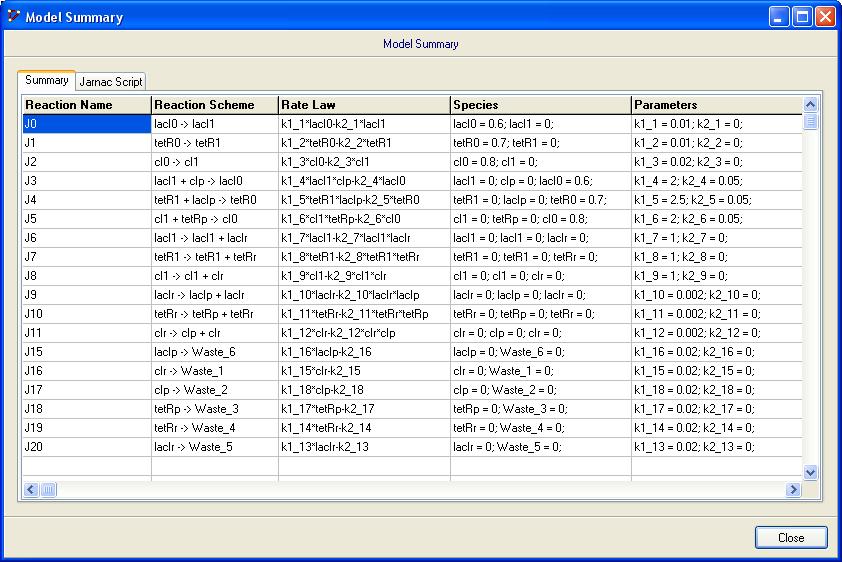Click the J20 parameters cell
The width and height of the screenshot is (842, 562).
pyautogui.click(x=715, y=446)
